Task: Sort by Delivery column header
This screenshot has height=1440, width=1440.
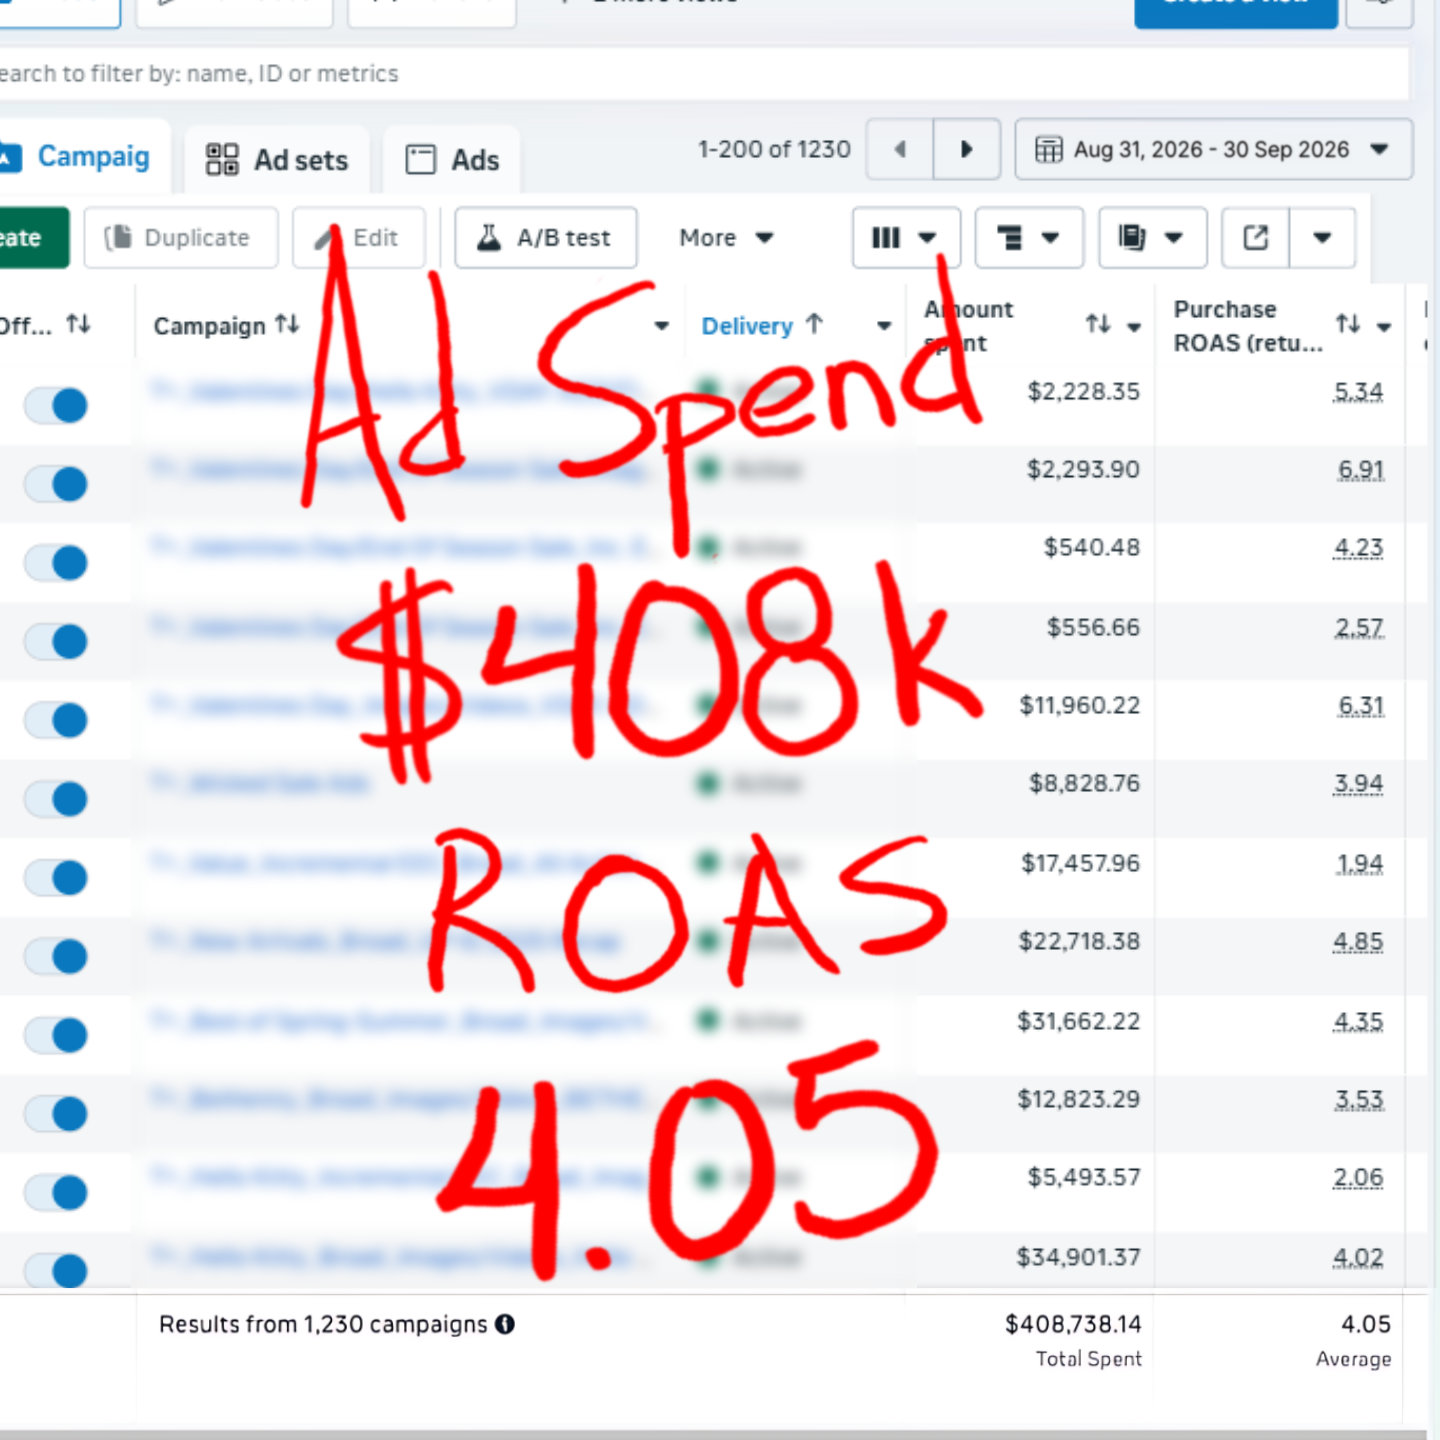Action: pyautogui.click(x=762, y=326)
